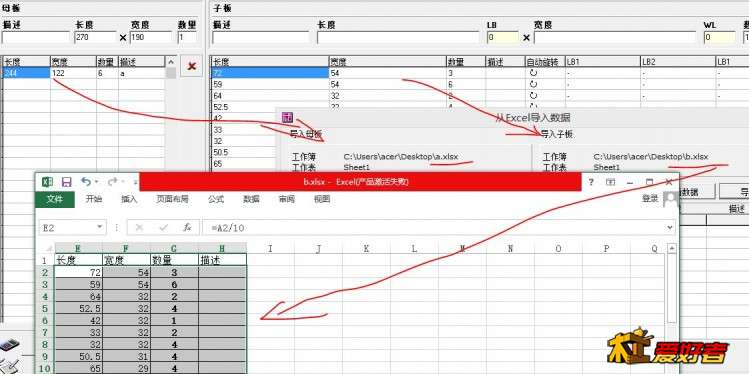Toggle auto-rotate icon for the 72 x 54 row
Screen dimensions: 749x374
[534, 73]
